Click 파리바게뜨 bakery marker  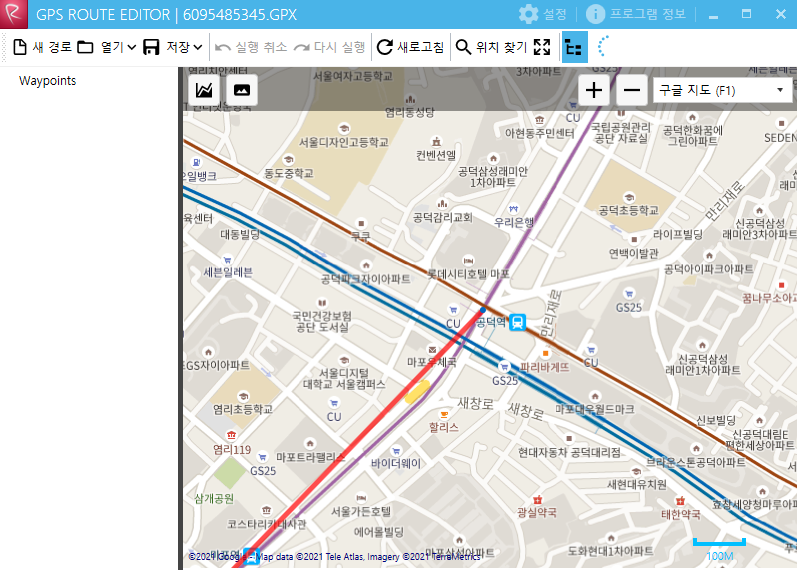point(546,353)
